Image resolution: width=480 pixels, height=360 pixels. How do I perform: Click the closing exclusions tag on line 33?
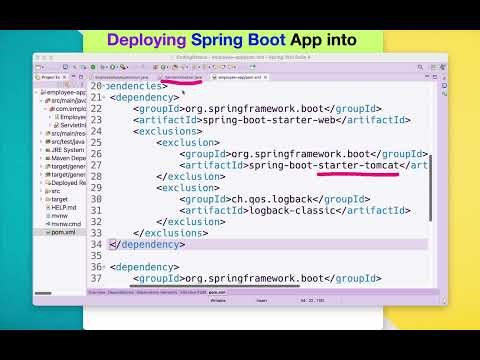(171, 233)
